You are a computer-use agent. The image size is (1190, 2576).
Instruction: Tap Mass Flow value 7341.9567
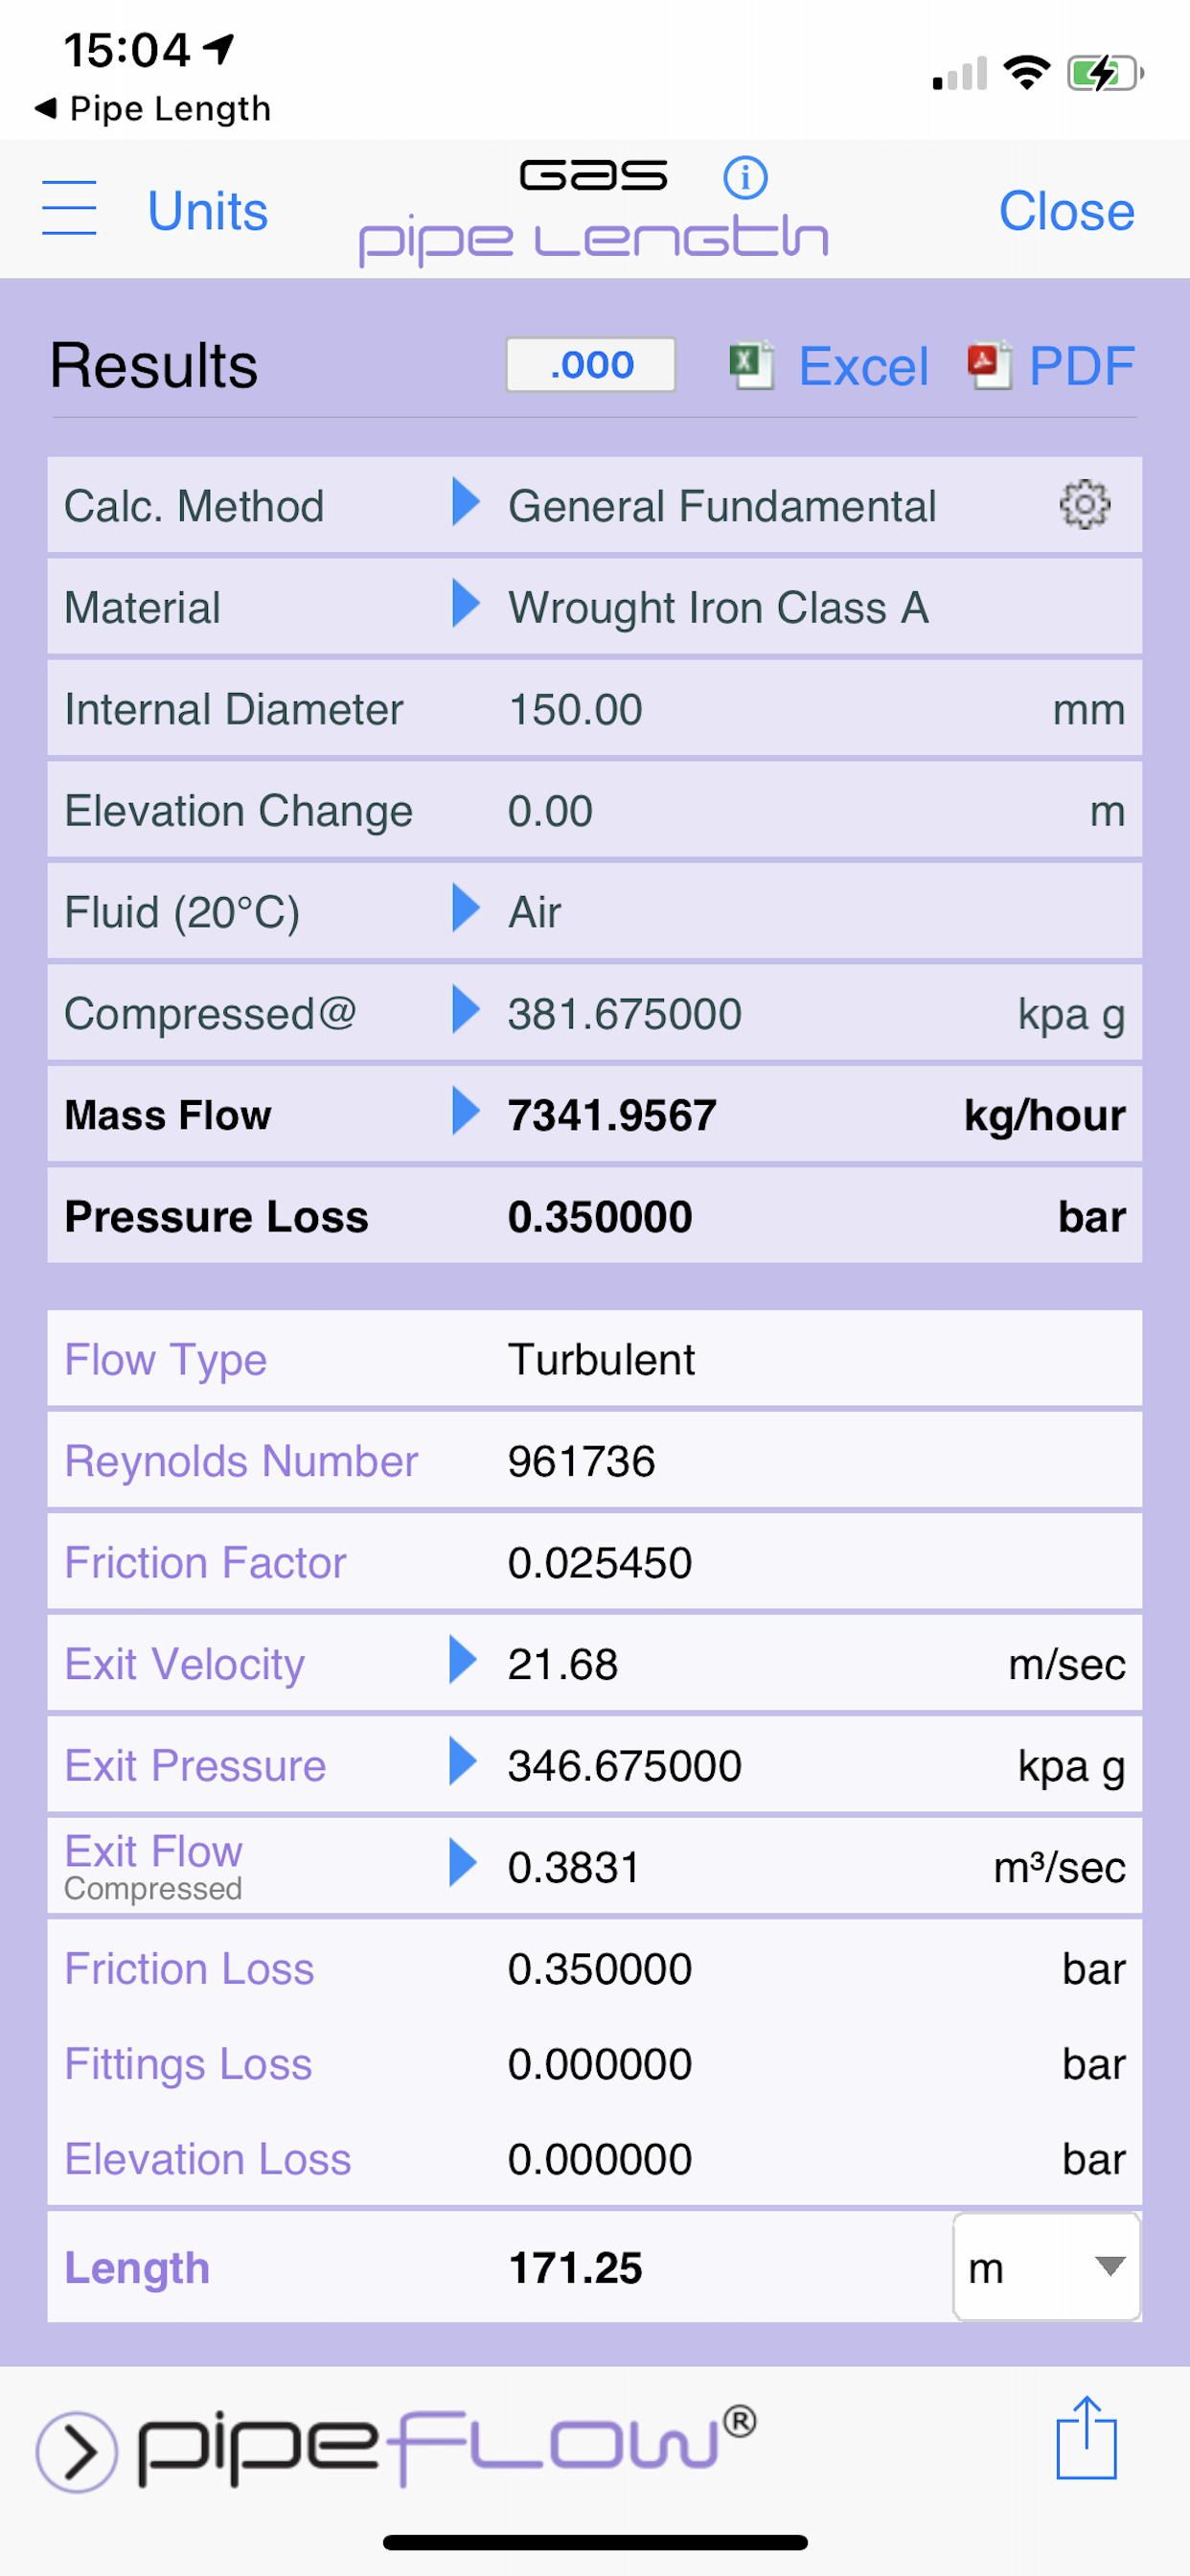[x=612, y=1115]
